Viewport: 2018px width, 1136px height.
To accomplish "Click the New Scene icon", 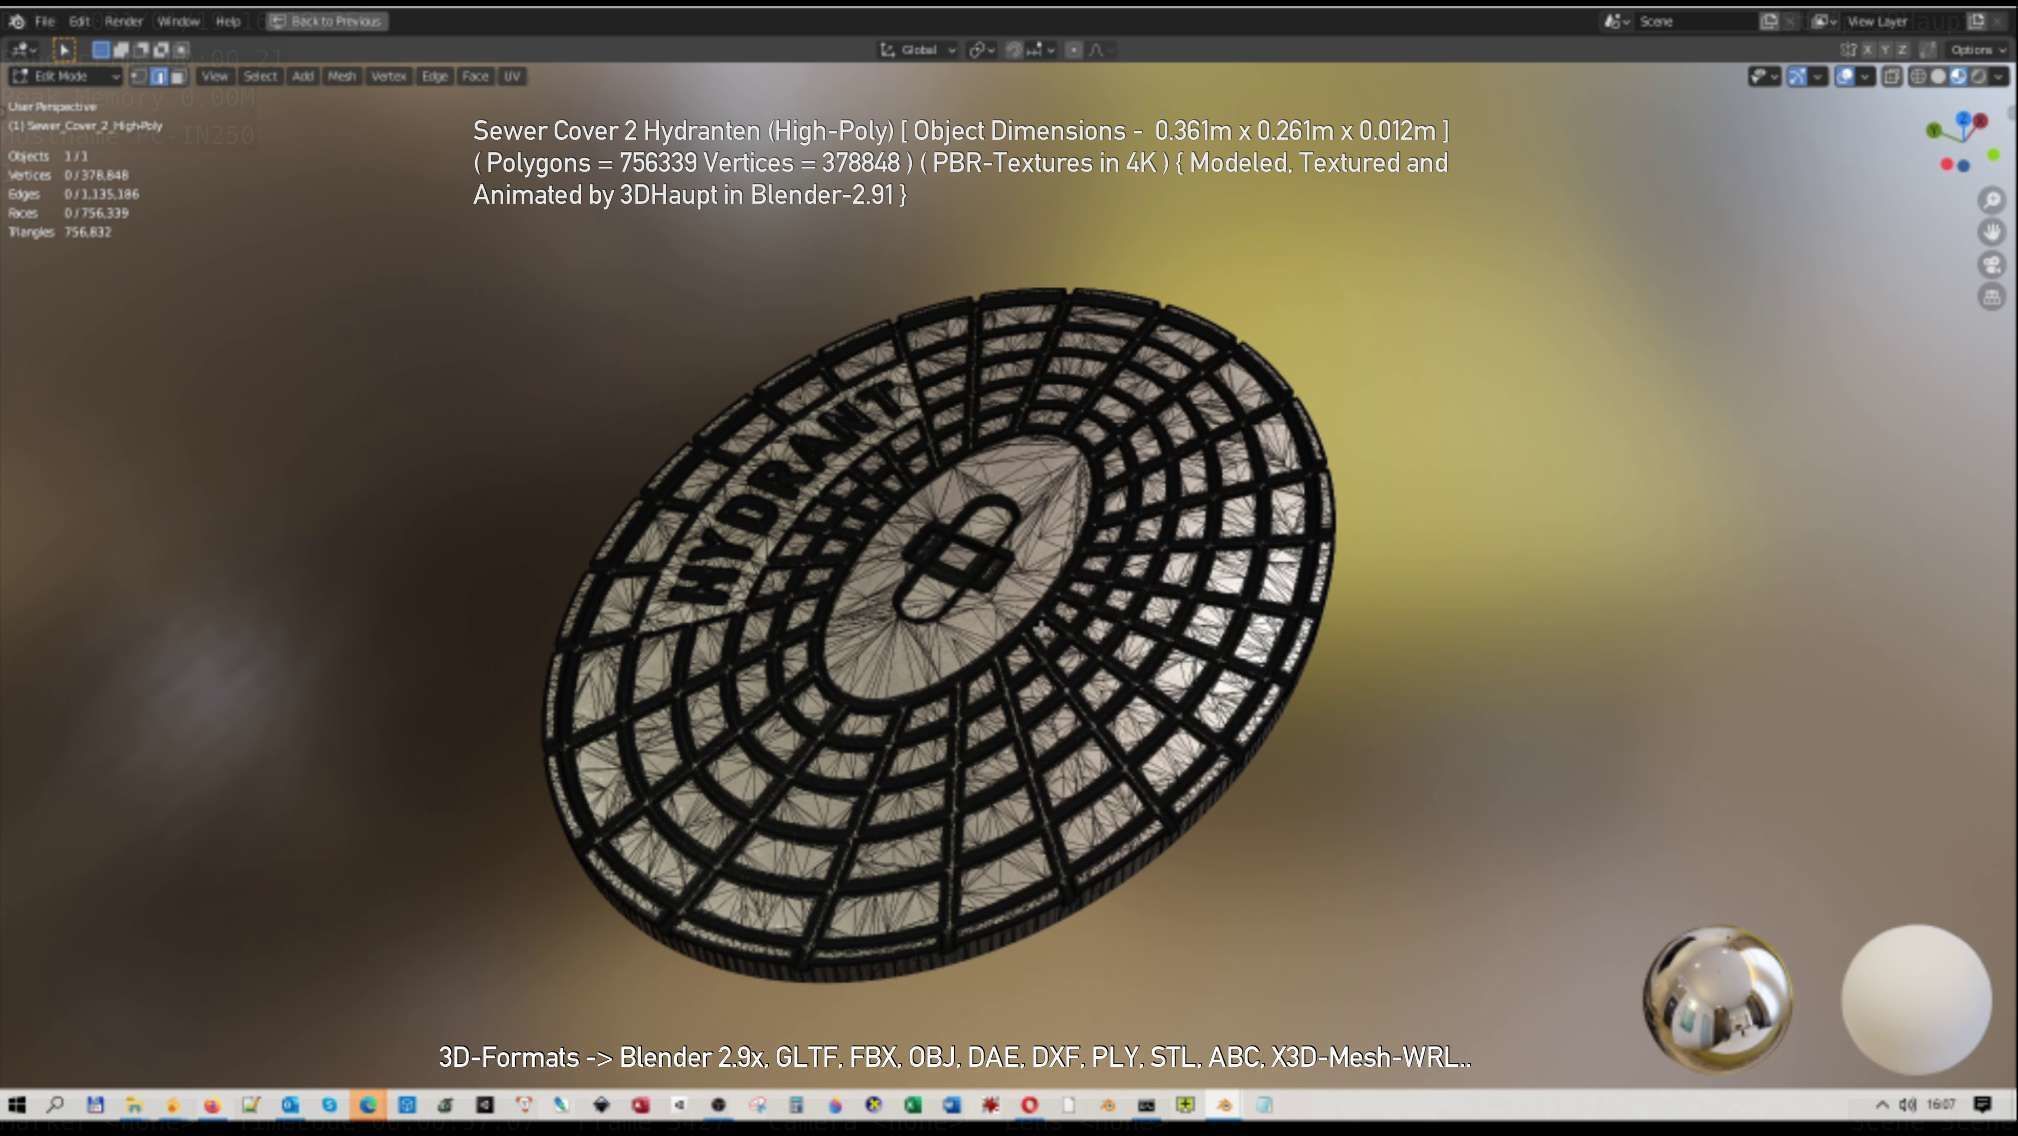I will (x=1769, y=21).
